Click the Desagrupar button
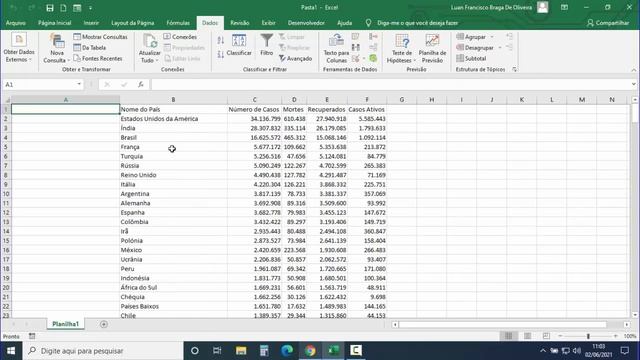This screenshot has width=640, height=360. (x=475, y=48)
